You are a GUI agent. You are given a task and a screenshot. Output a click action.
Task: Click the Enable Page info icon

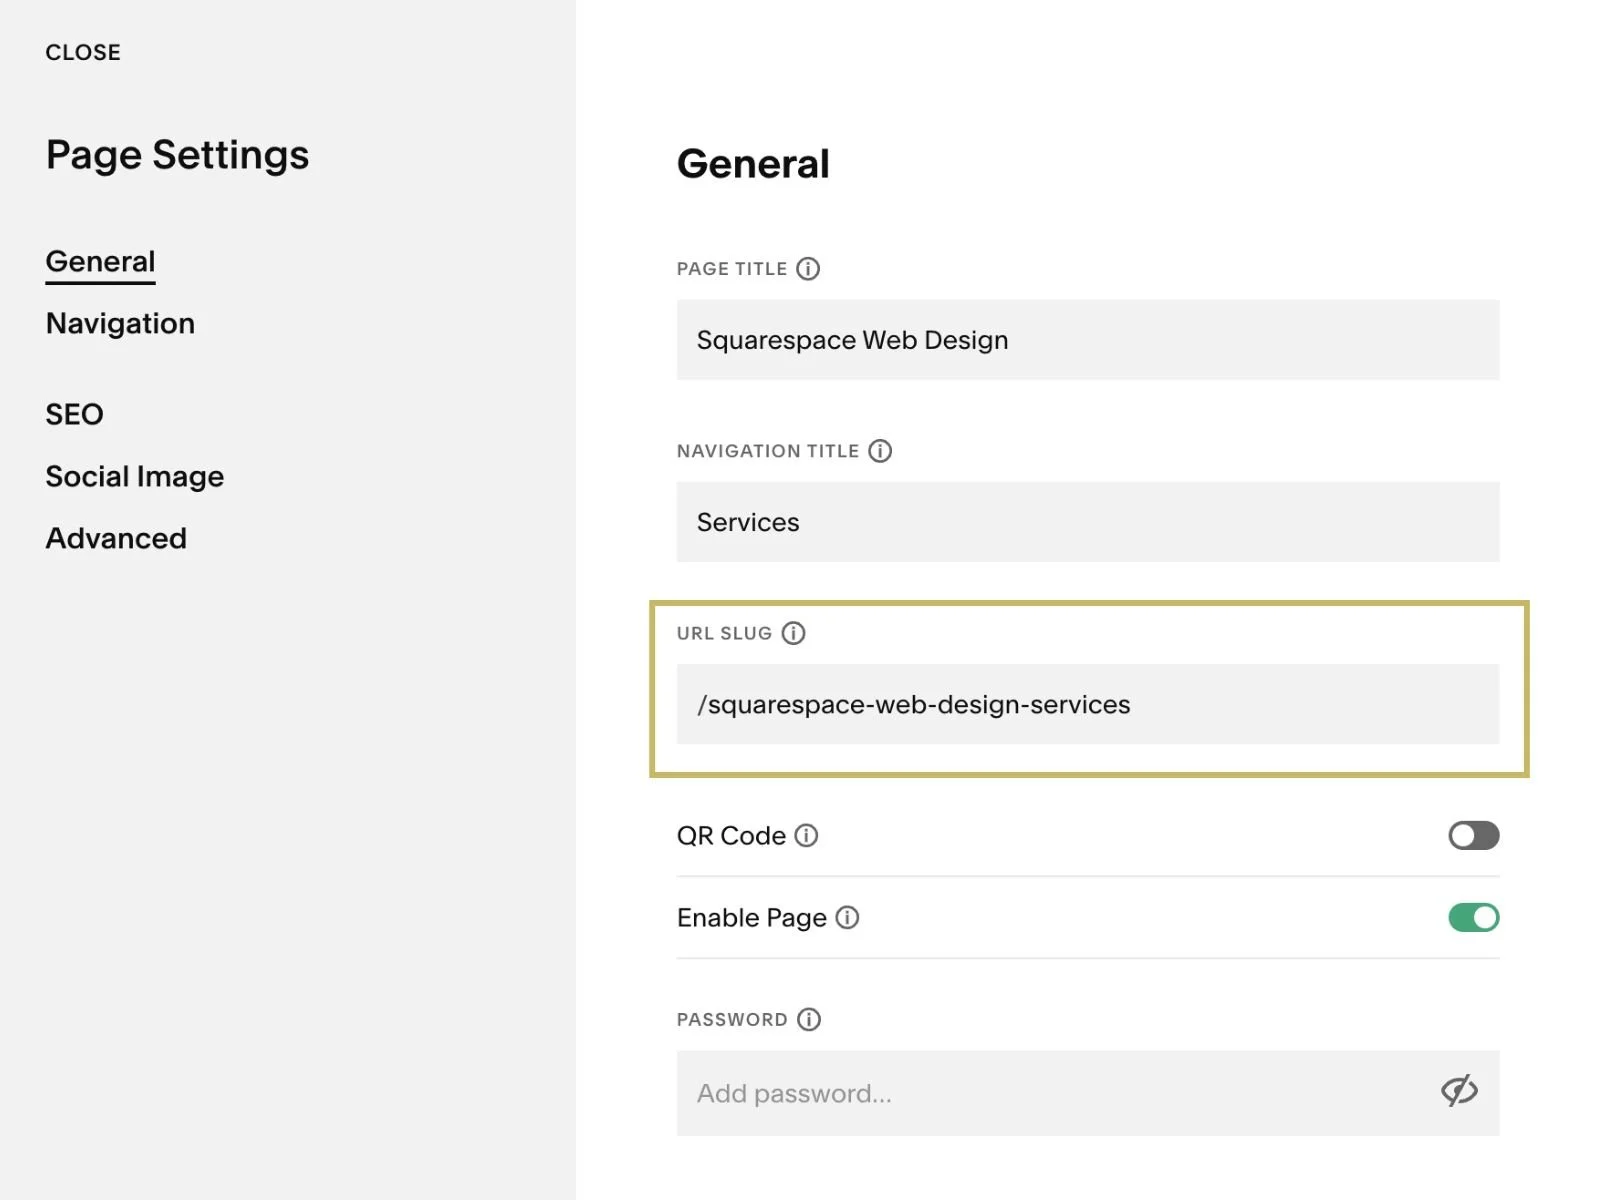(x=847, y=917)
